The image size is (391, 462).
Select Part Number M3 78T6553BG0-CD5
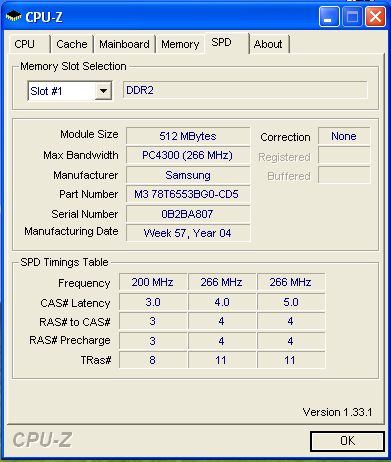(x=188, y=194)
